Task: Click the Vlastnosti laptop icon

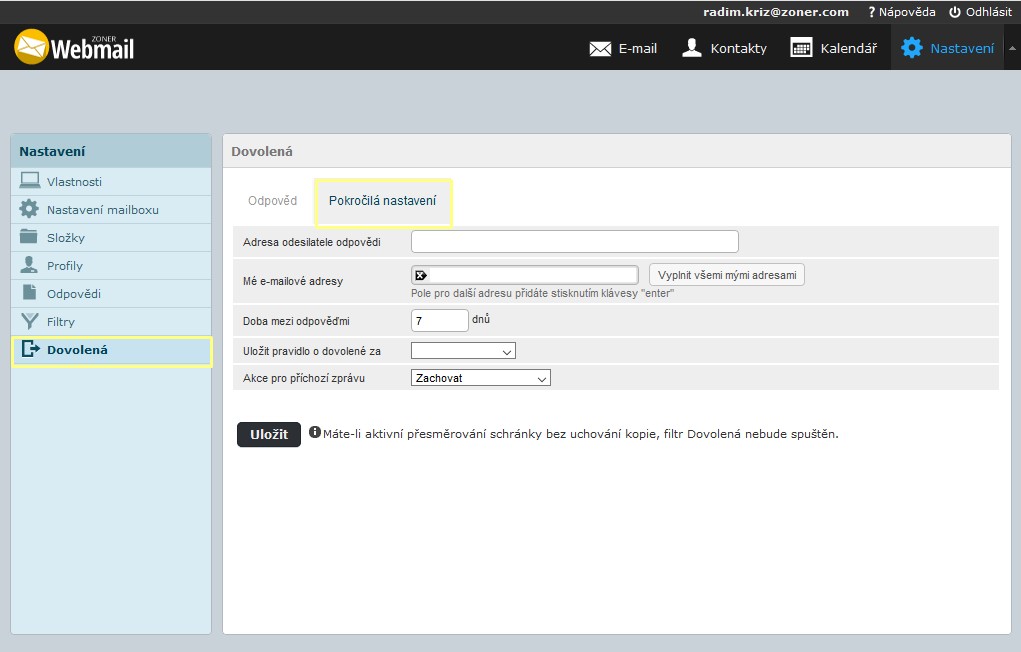Action: (x=30, y=182)
